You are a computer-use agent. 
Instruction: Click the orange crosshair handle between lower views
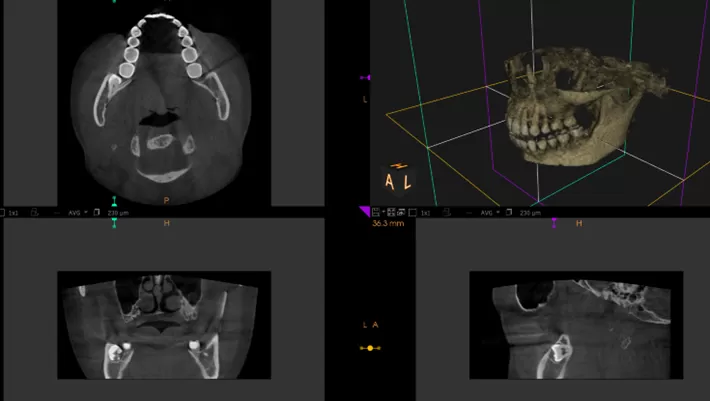[370, 348]
